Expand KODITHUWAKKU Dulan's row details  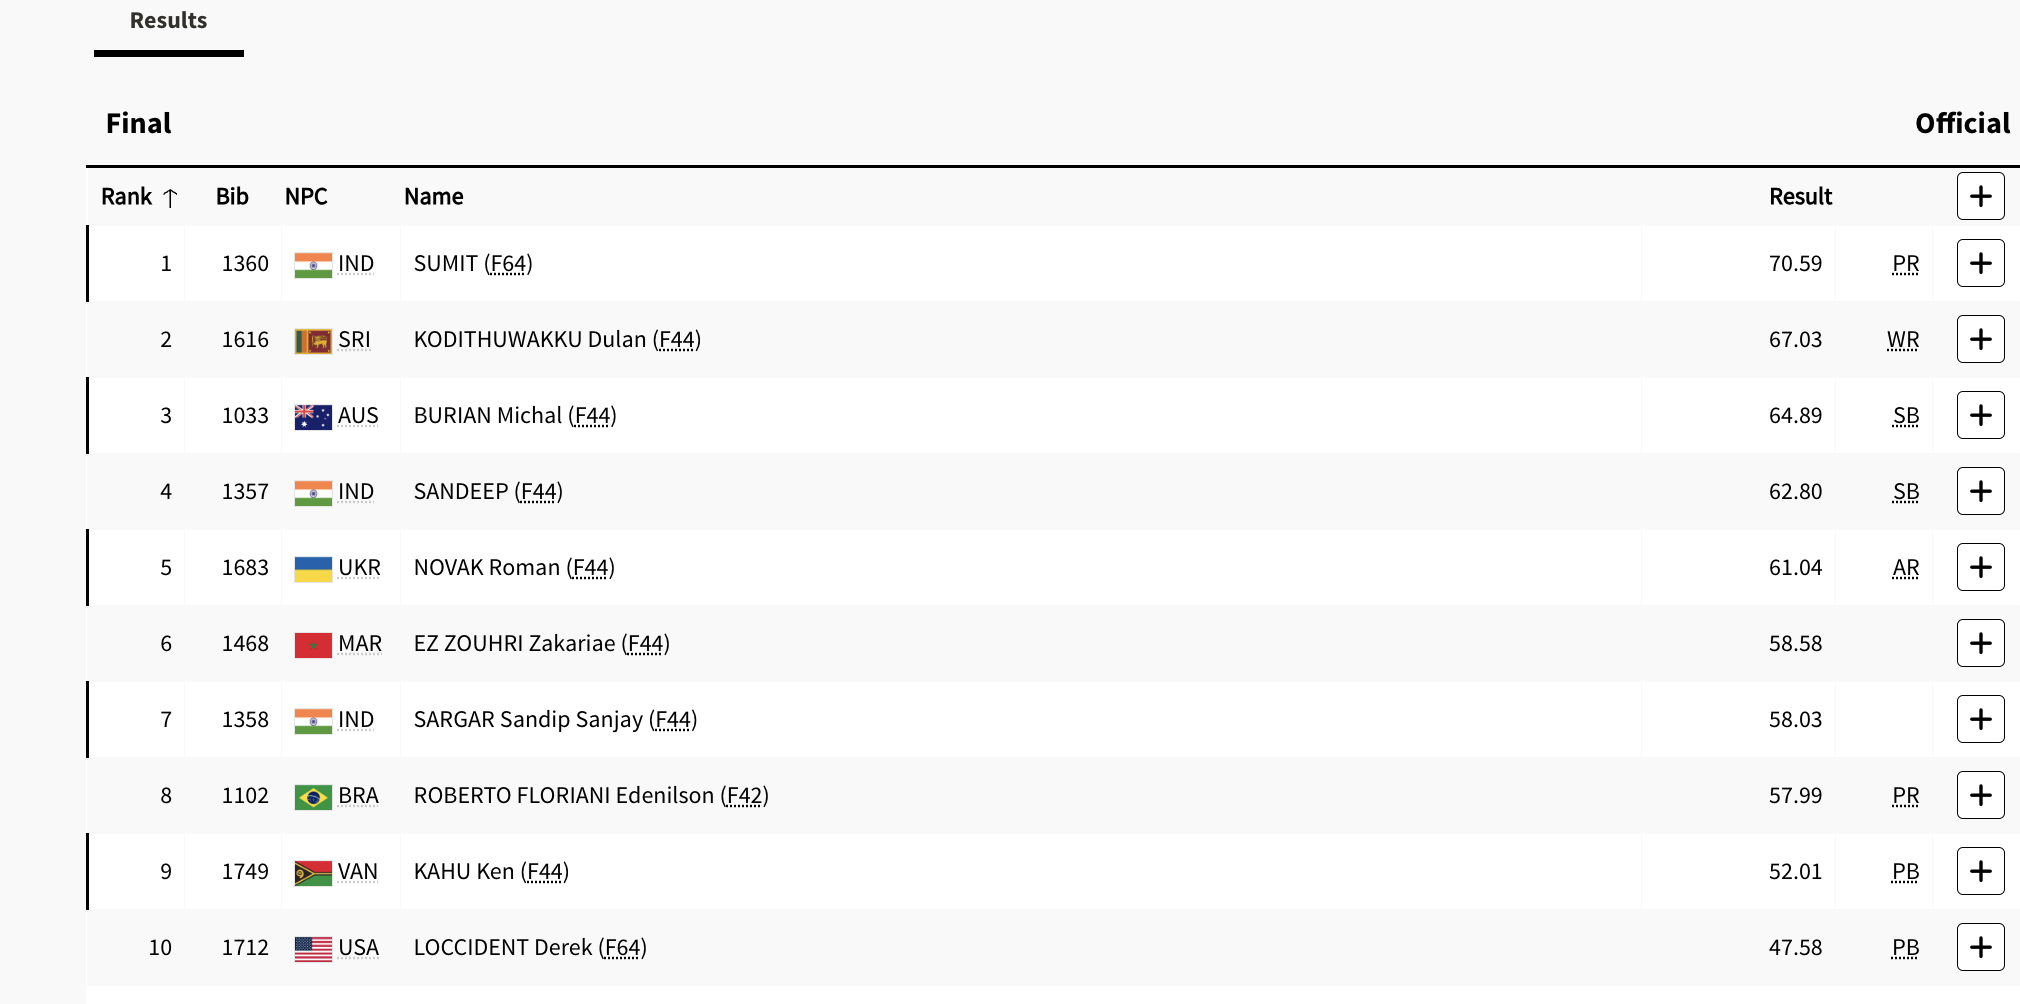click(1980, 339)
